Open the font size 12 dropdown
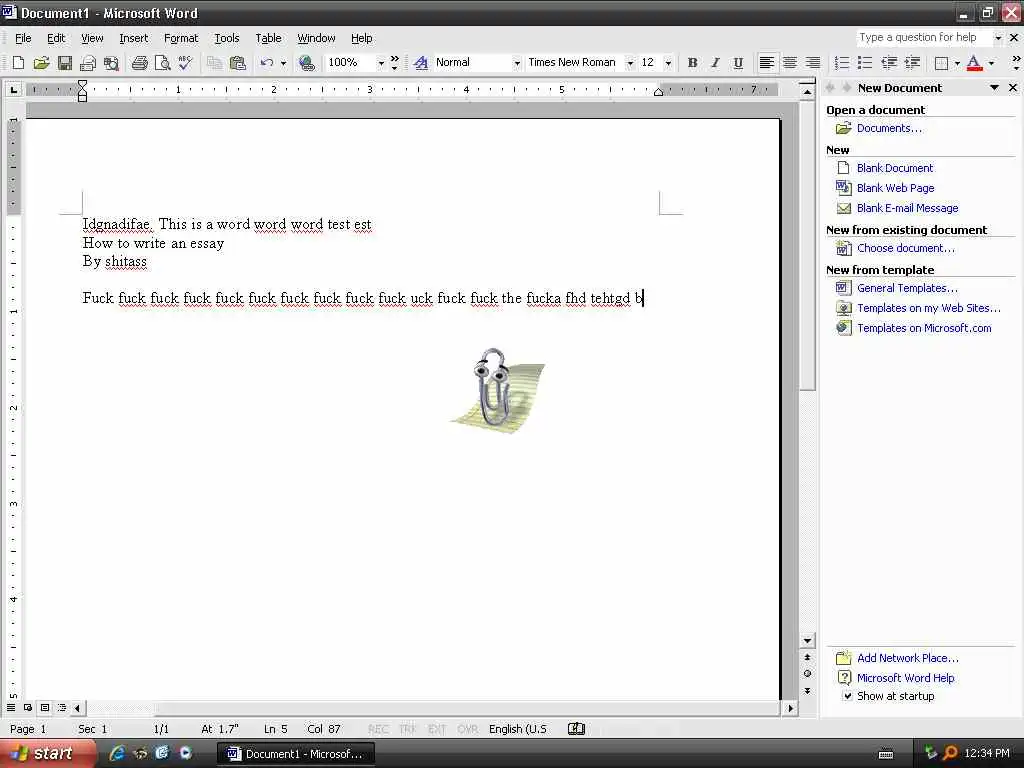 667,63
